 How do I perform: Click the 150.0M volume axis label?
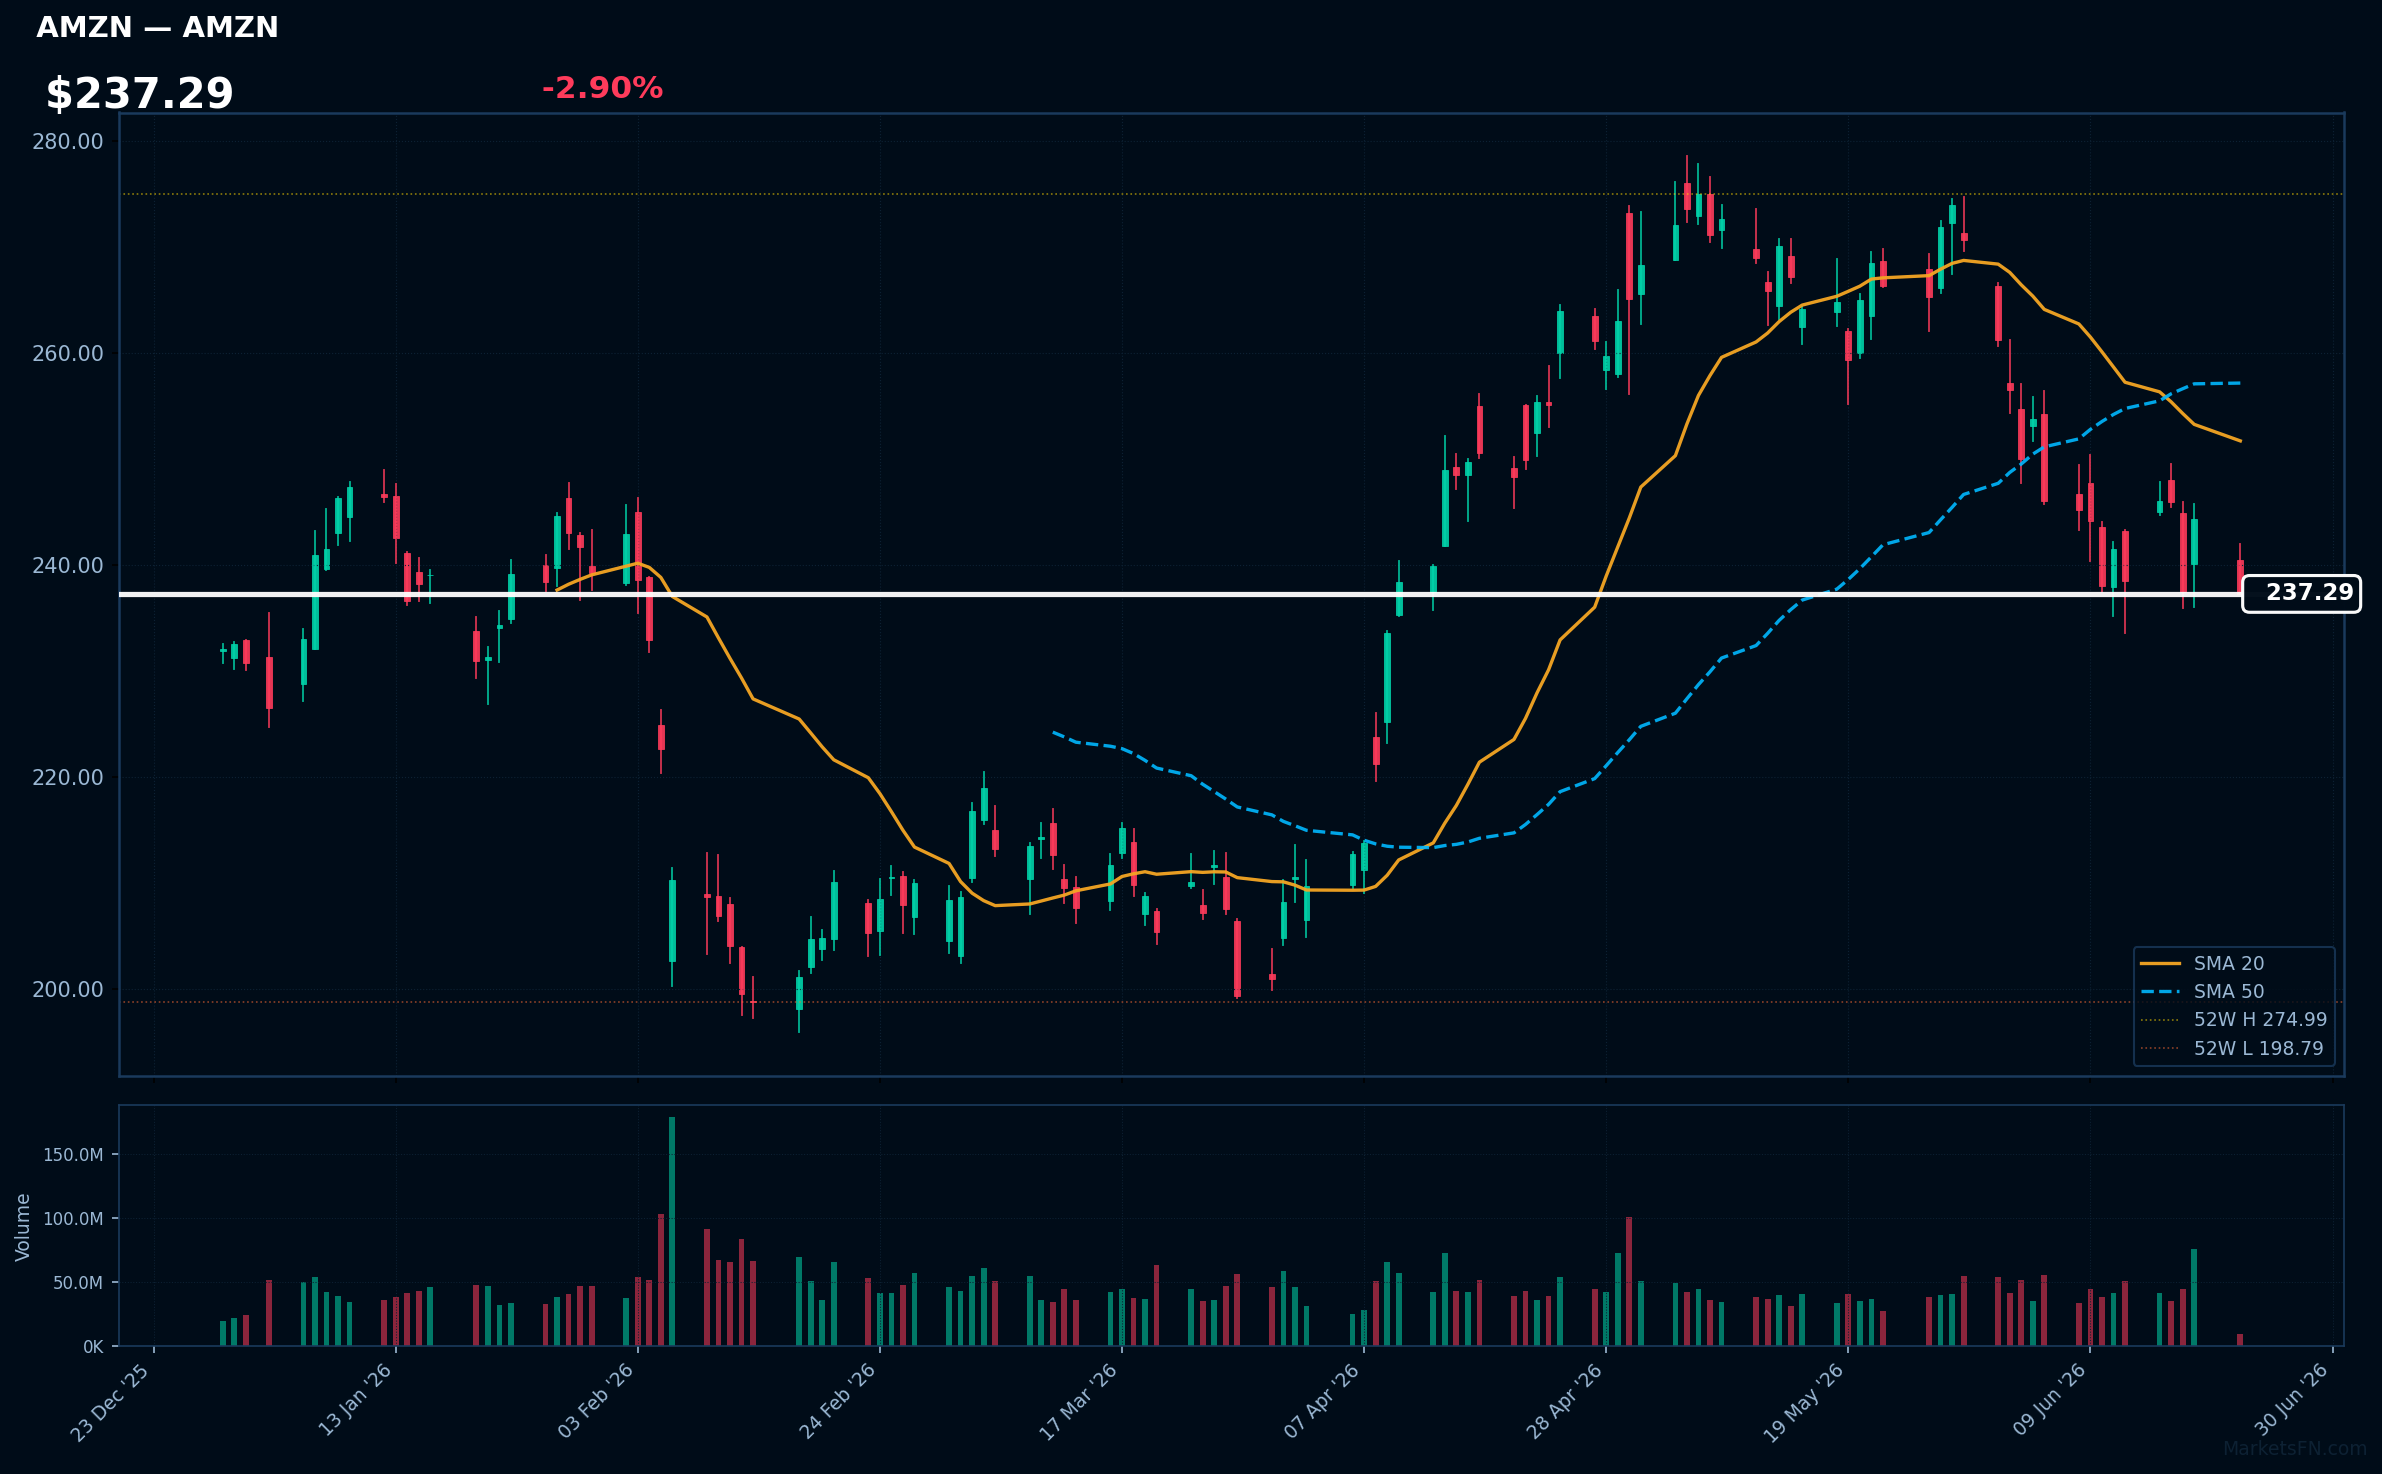73,1154
